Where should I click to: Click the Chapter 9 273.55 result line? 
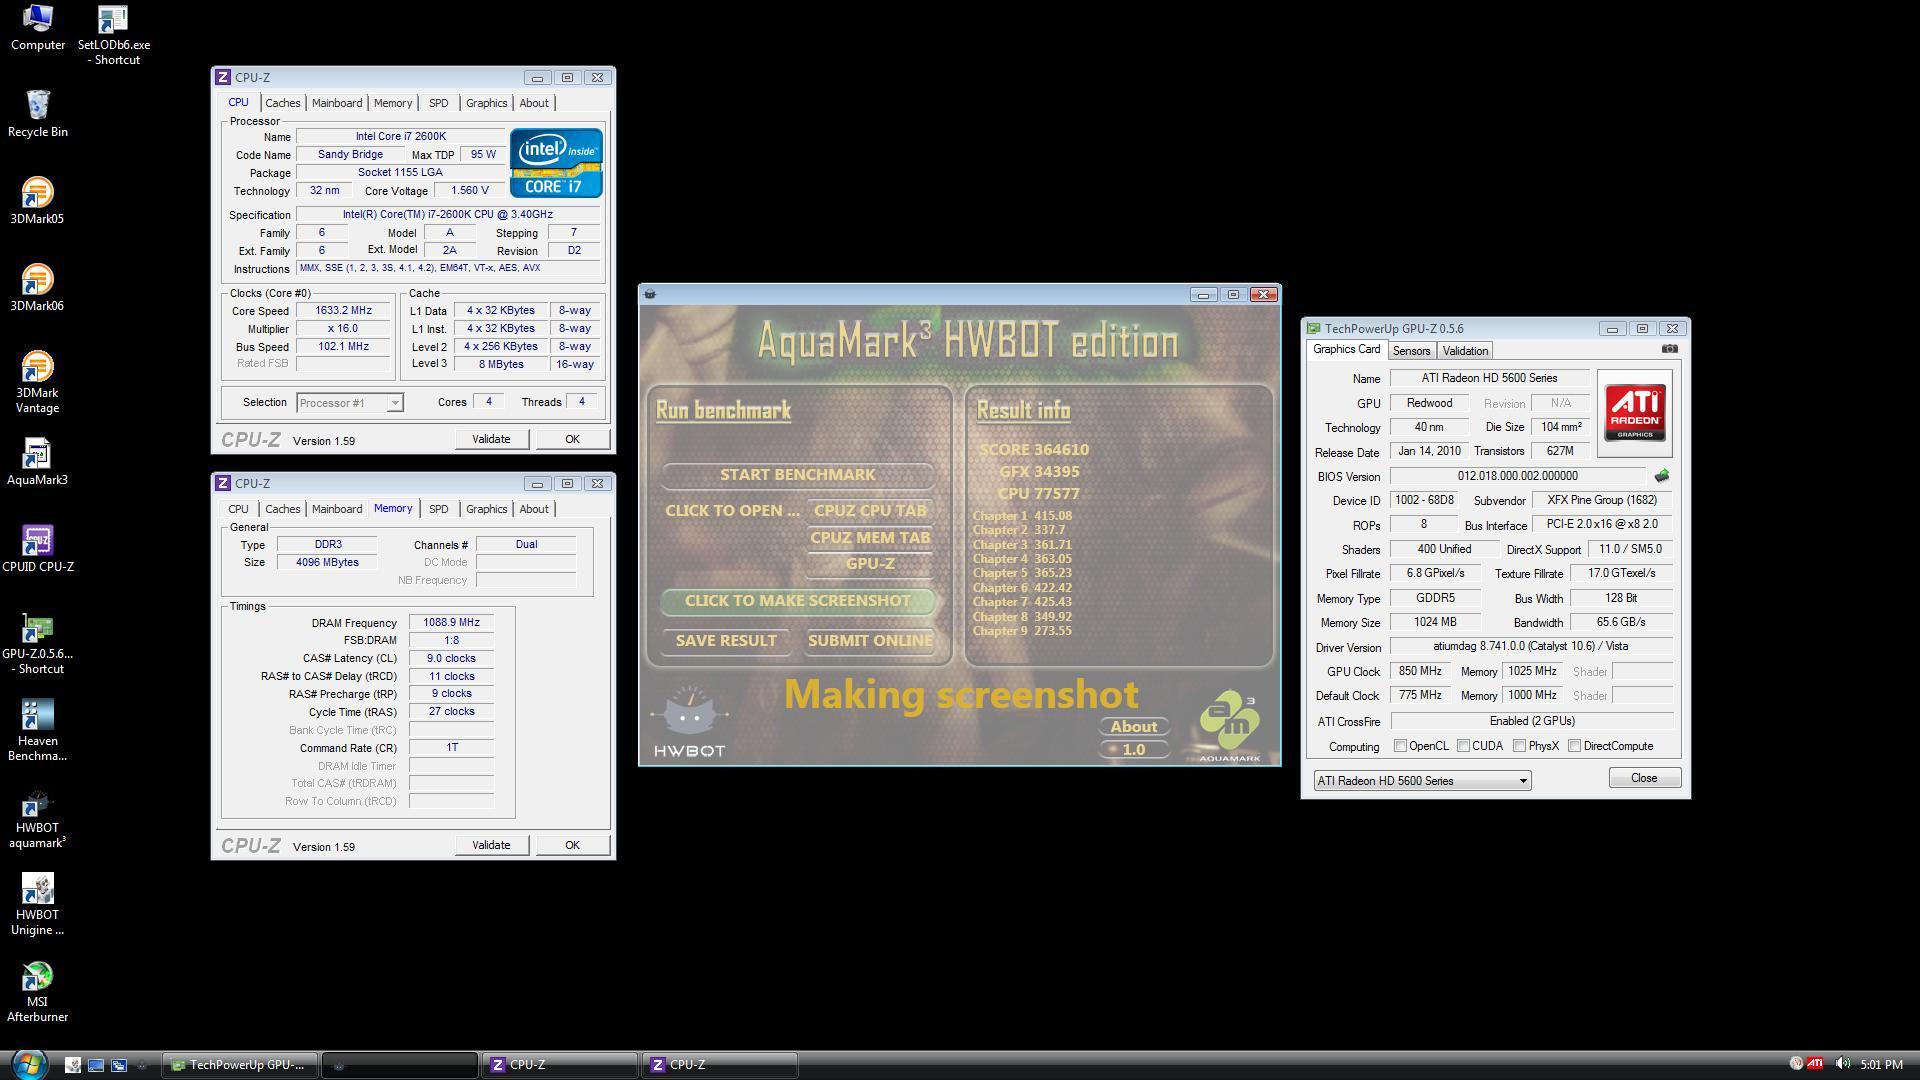[x=1022, y=631]
